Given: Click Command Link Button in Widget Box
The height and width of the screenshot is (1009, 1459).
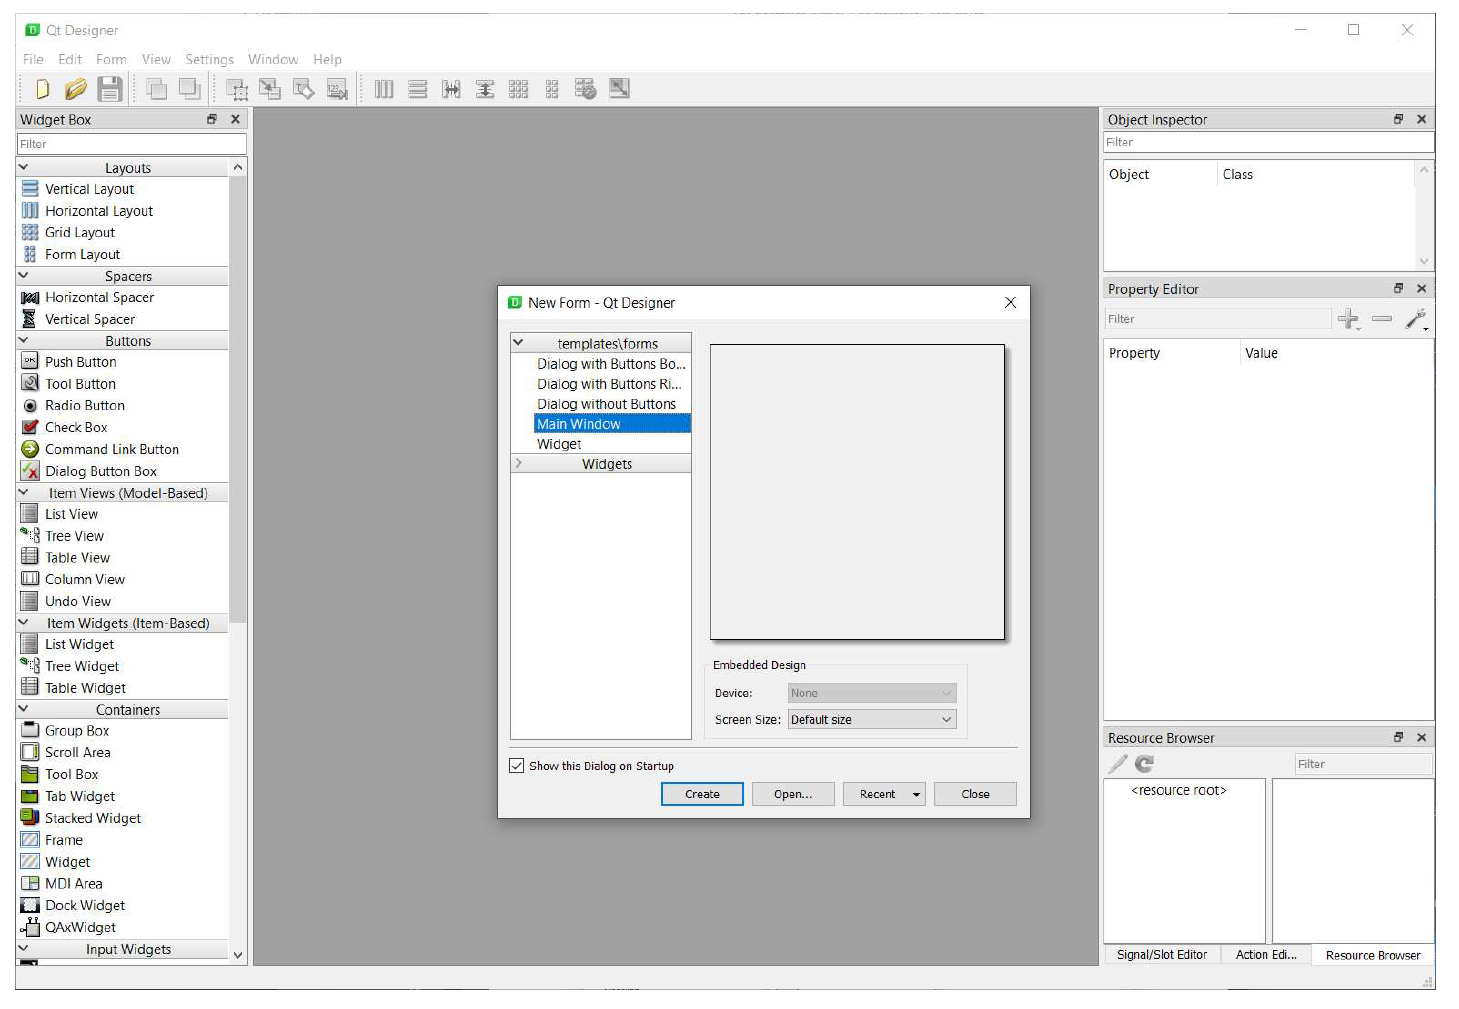Looking at the screenshot, I should click(112, 449).
